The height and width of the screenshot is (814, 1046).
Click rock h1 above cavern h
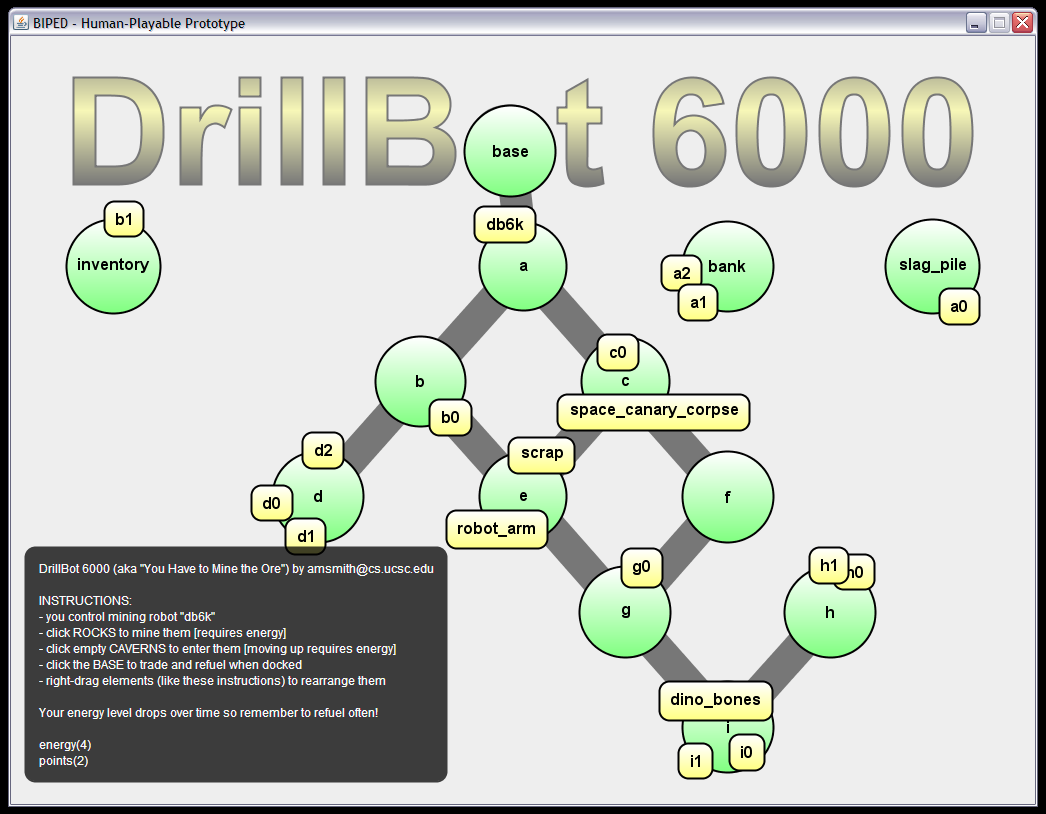pyautogui.click(x=828, y=565)
